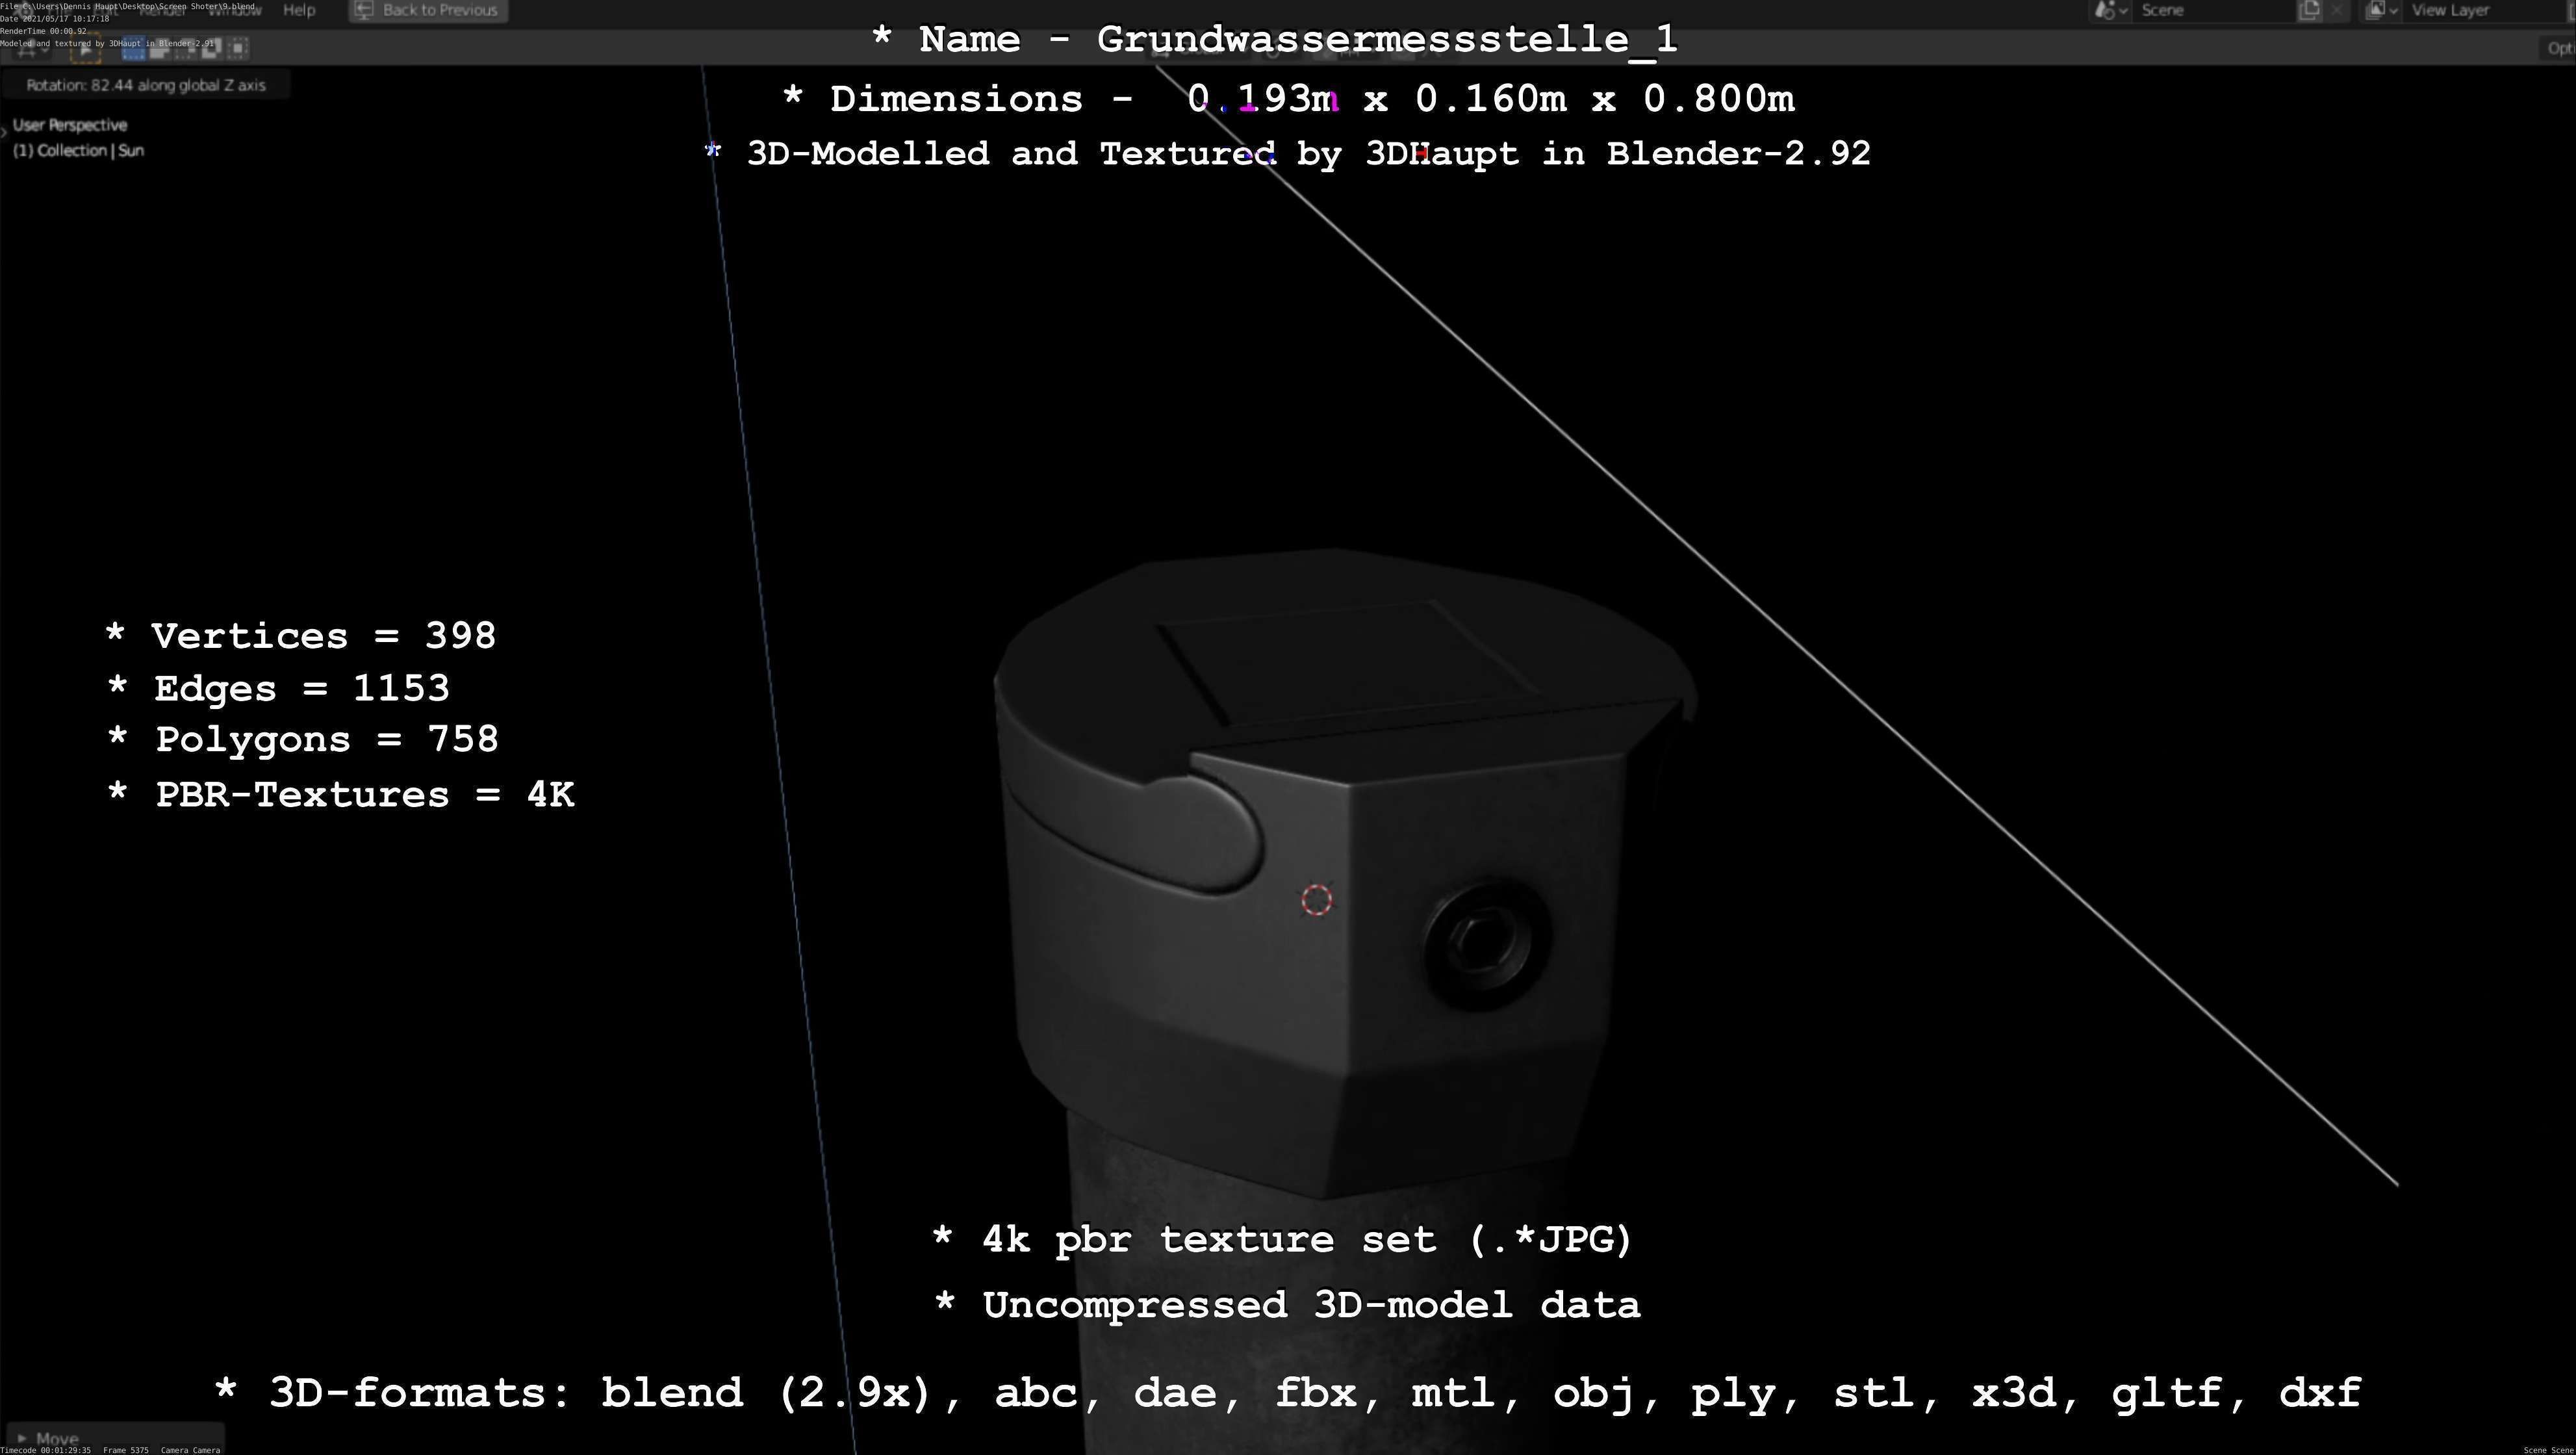
Task: Click the orange-outlined select tool icon
Action: [x=86, y=48]
